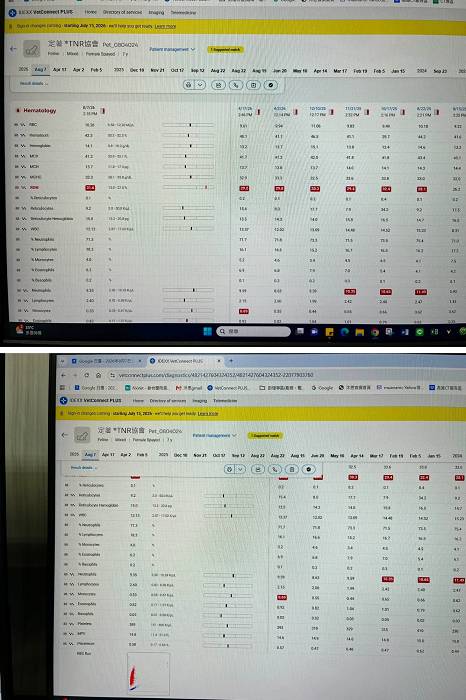Open the Gmail bookmark in bookmarks bar
This screenshot has height=700, width=466.
click(x=188, y=388)
